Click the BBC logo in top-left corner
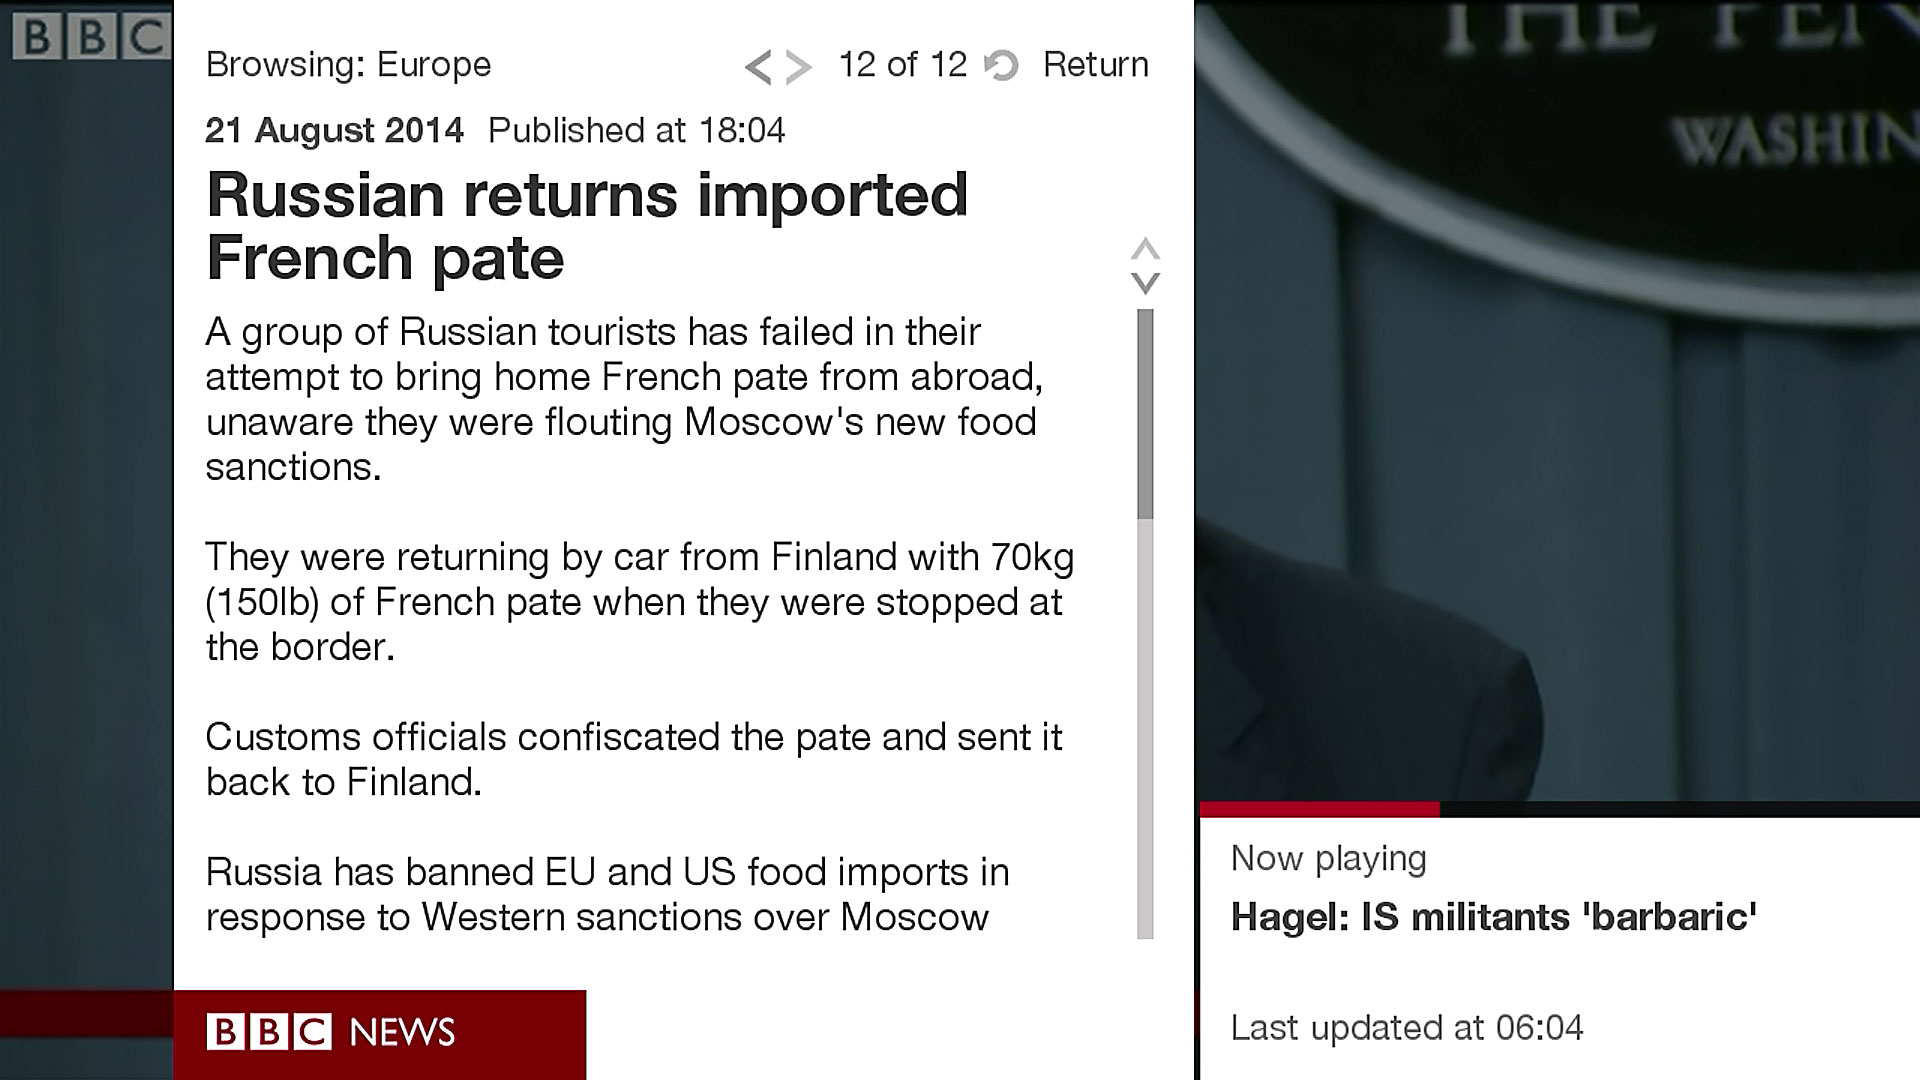Screen dimensions: 1920x1080 [x=92, y=37]
